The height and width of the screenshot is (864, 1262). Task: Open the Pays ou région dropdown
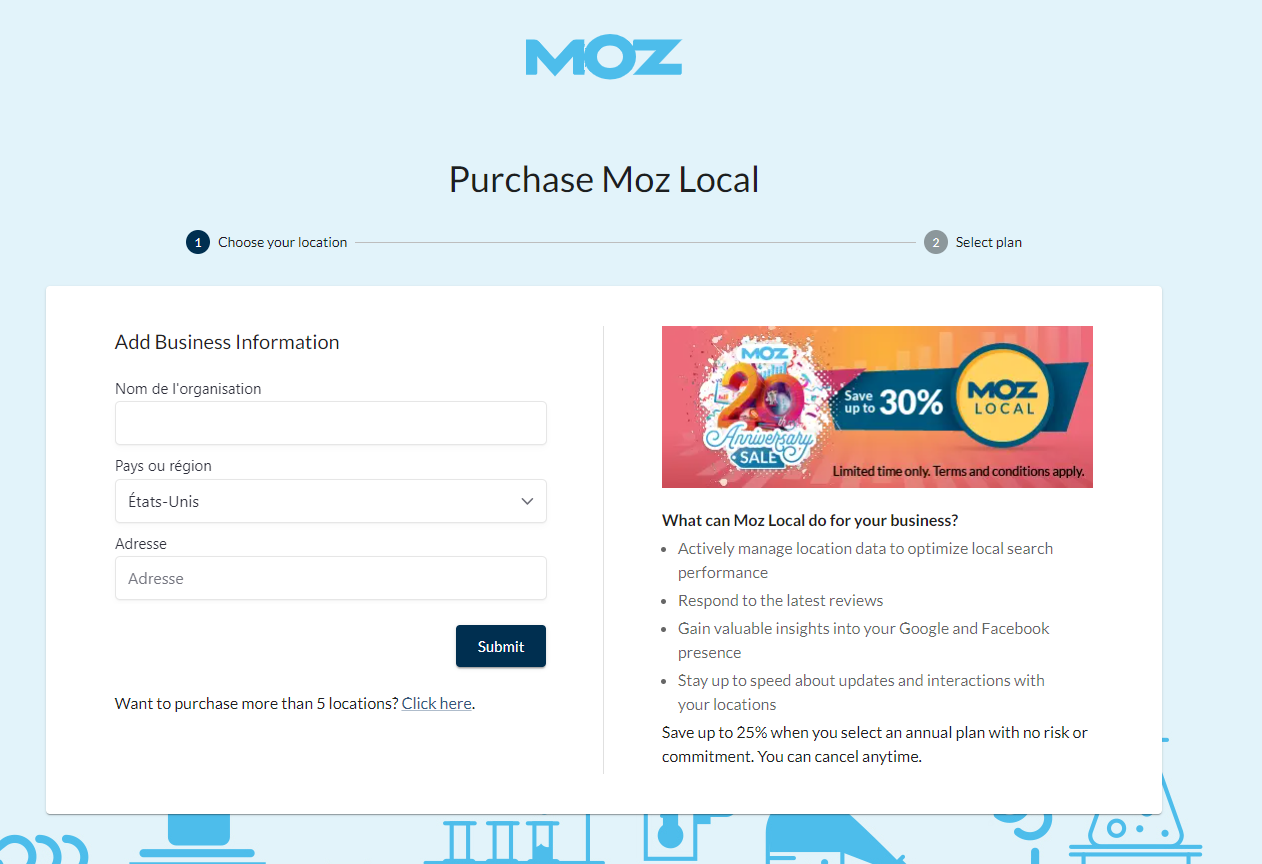coord(330,501)
